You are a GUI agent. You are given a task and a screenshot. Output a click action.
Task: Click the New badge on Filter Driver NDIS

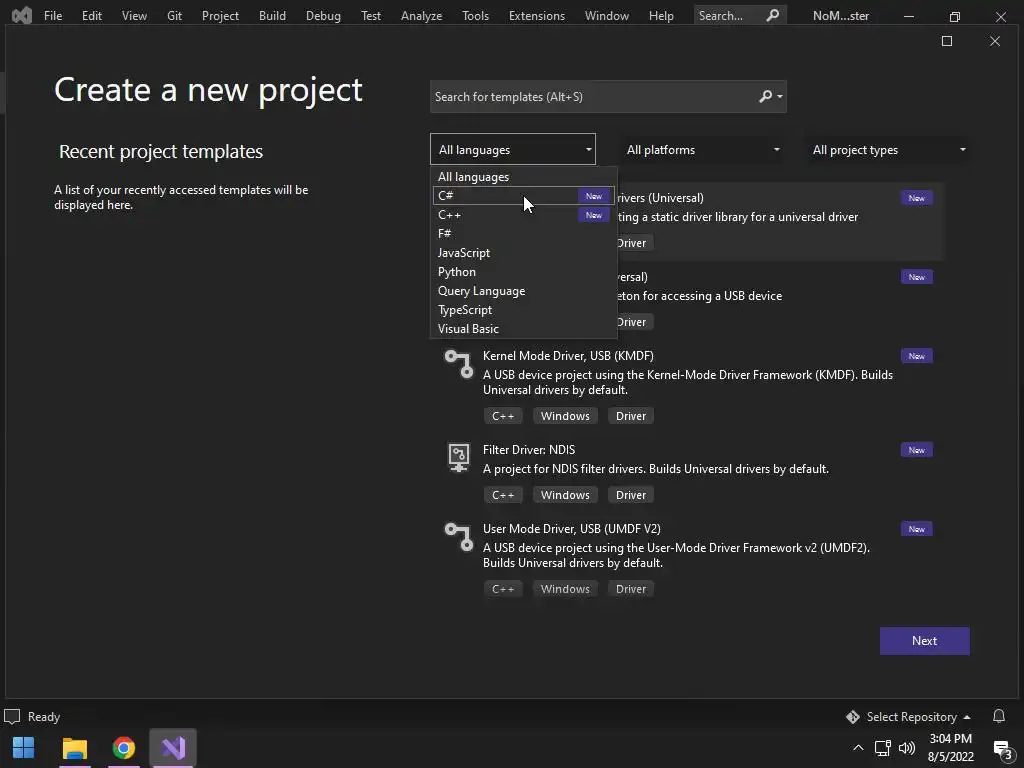click(916, 450)
